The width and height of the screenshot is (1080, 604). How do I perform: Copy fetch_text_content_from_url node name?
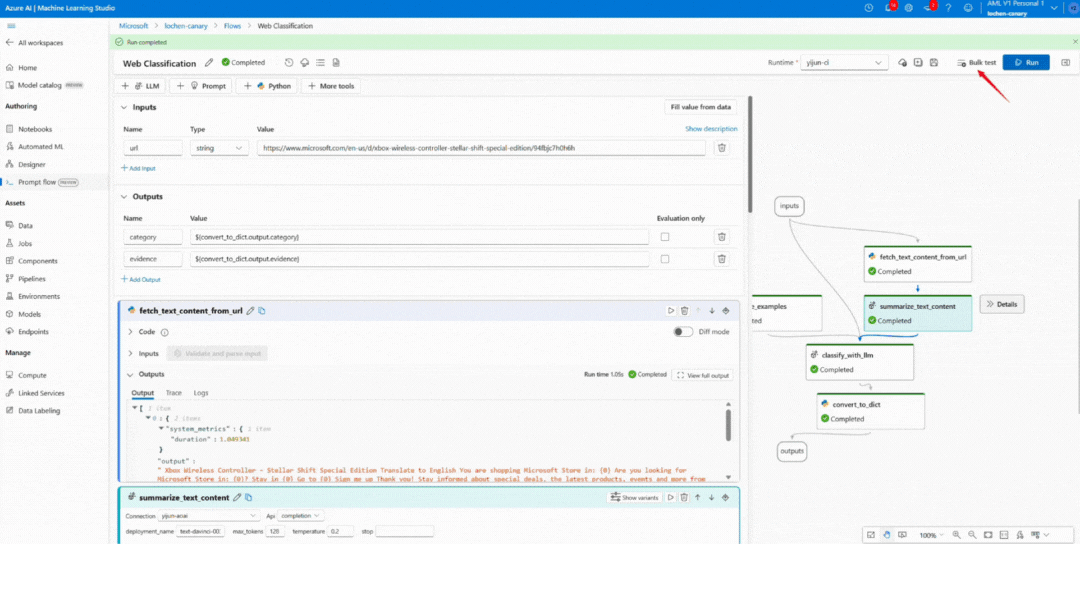(262, 311)
